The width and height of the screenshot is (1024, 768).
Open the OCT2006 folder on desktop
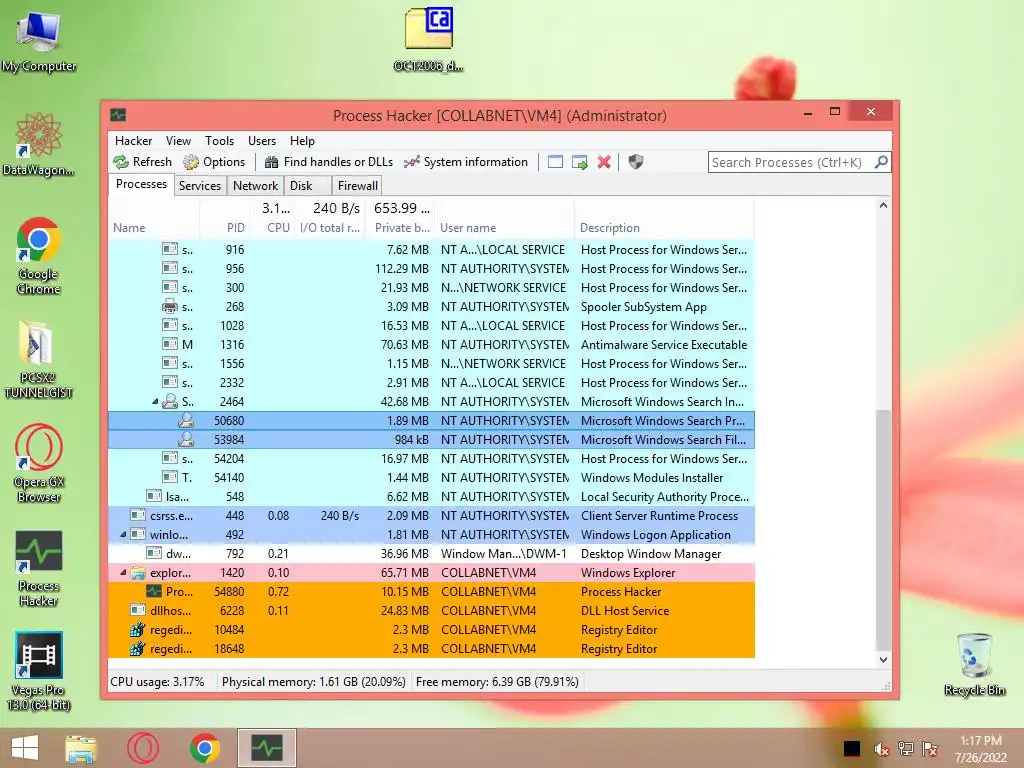428,39
